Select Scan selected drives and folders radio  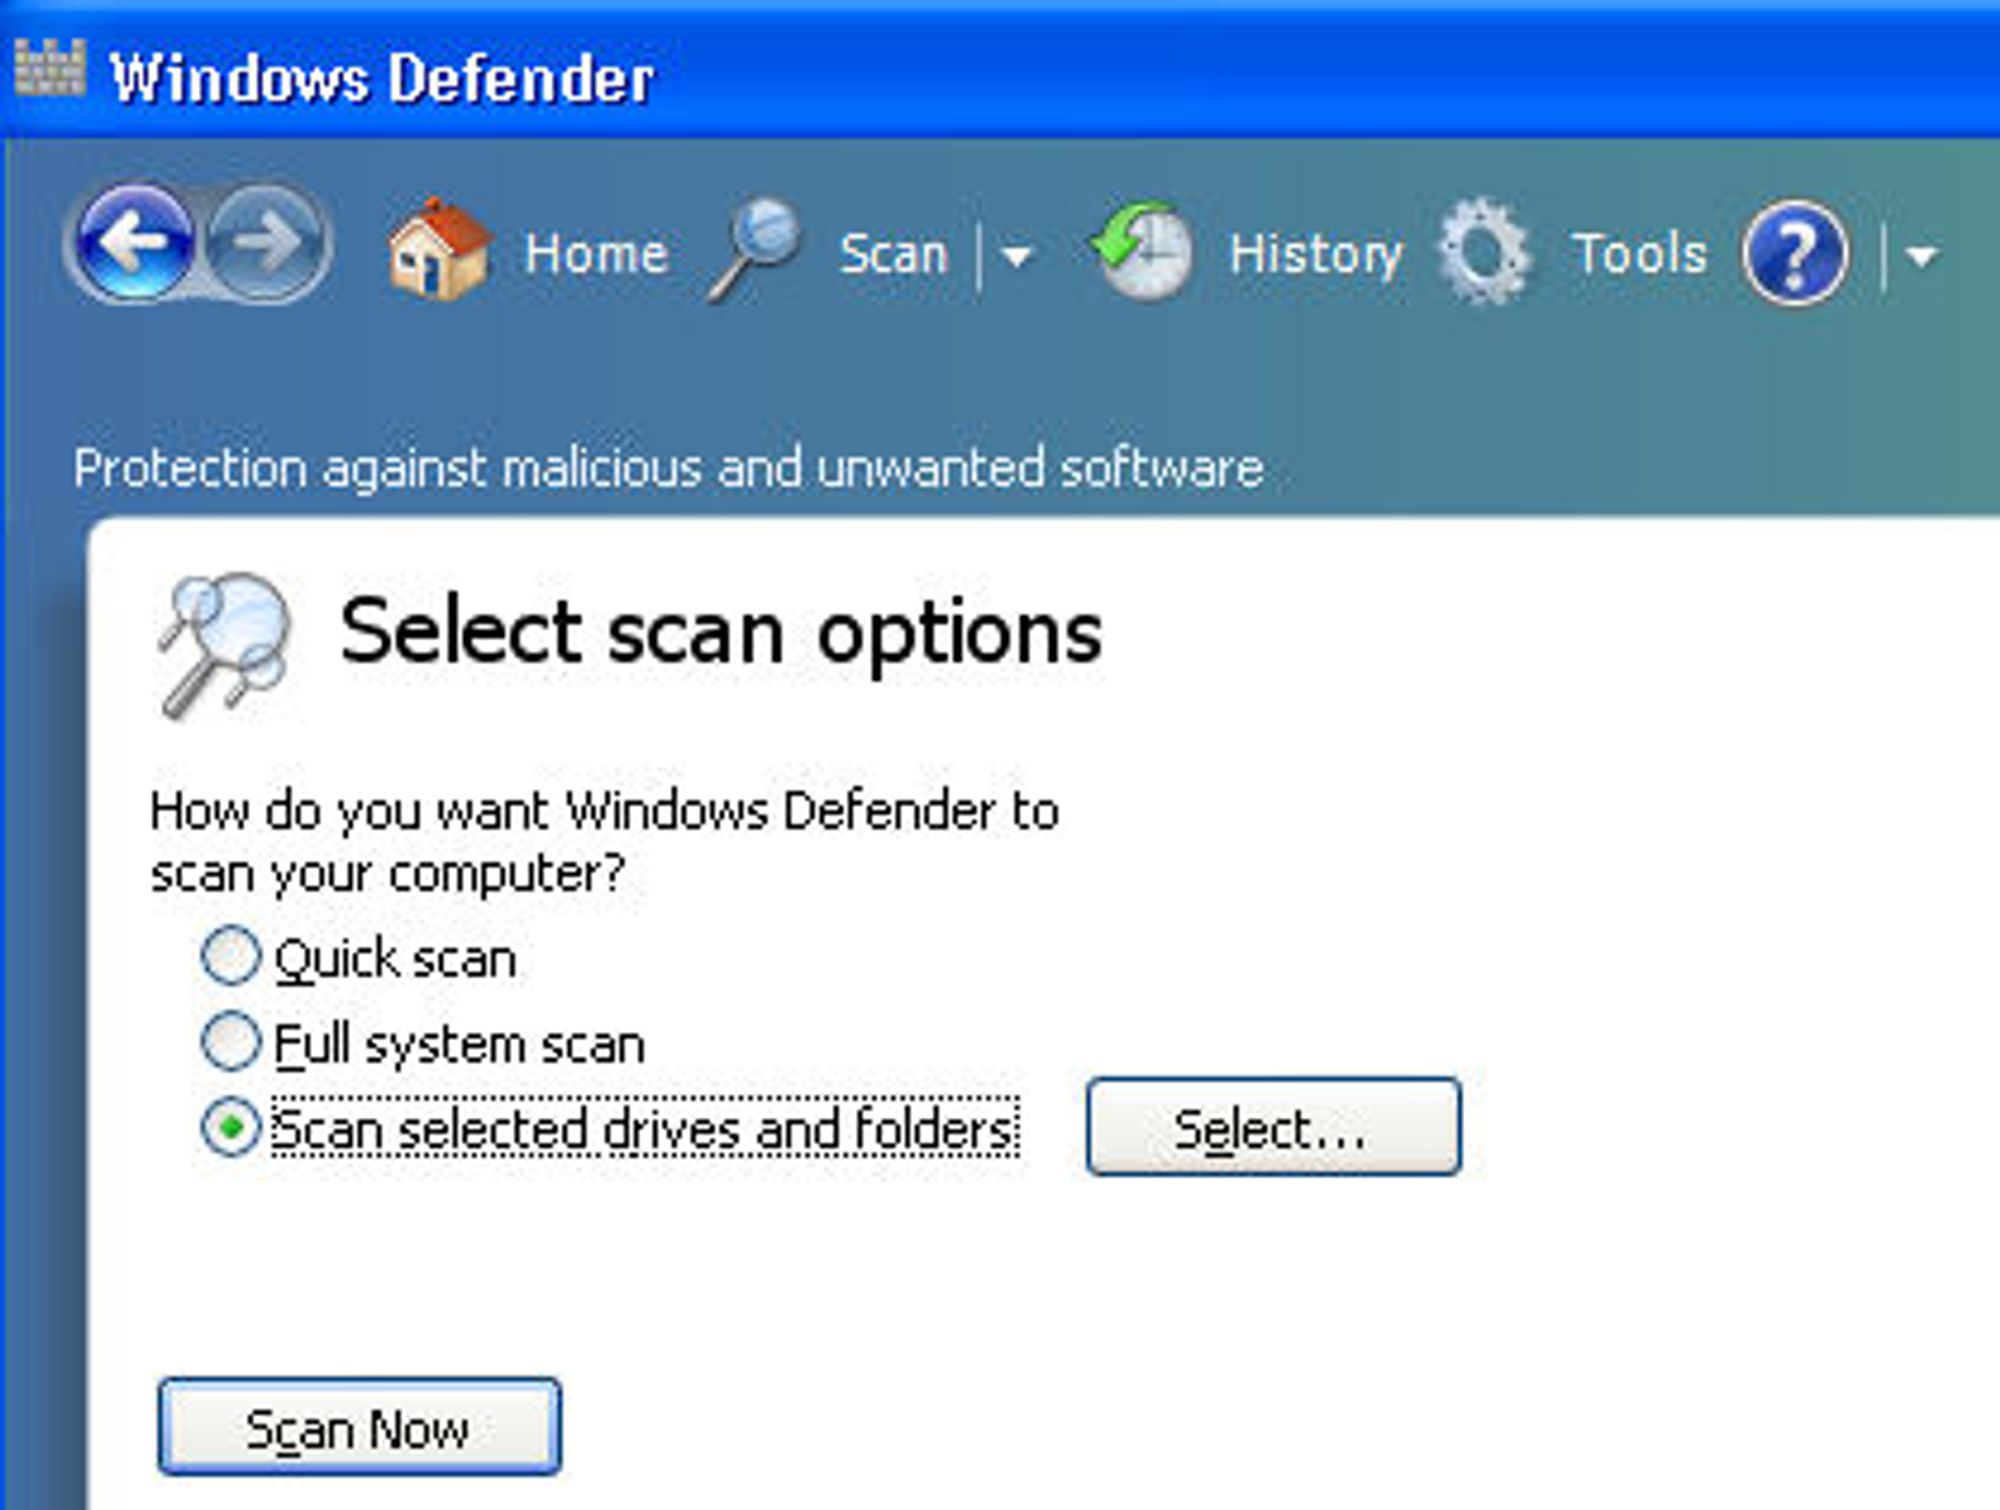pyautogui.click(x=231, y=1128)
